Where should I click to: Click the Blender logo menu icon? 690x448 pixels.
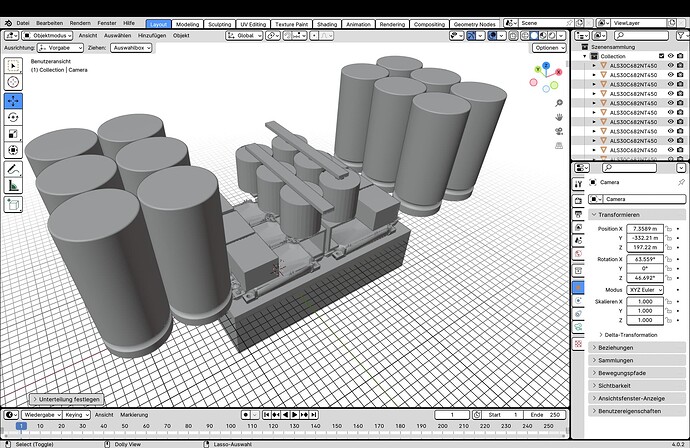click(8, 23)
